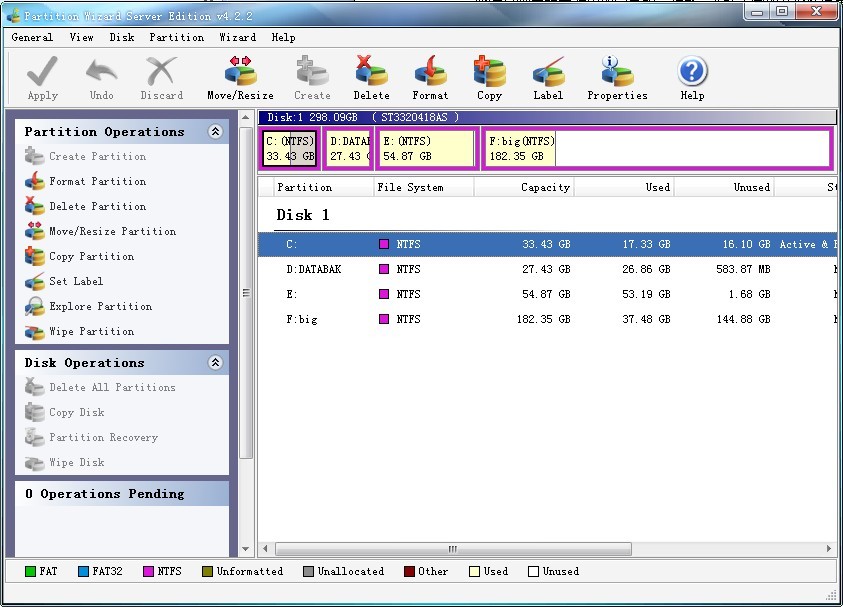The height and width of the screenshot is (607, 843).
Task: Click the Partition Wizard title bar icon
Action: [x=13, y=16]
